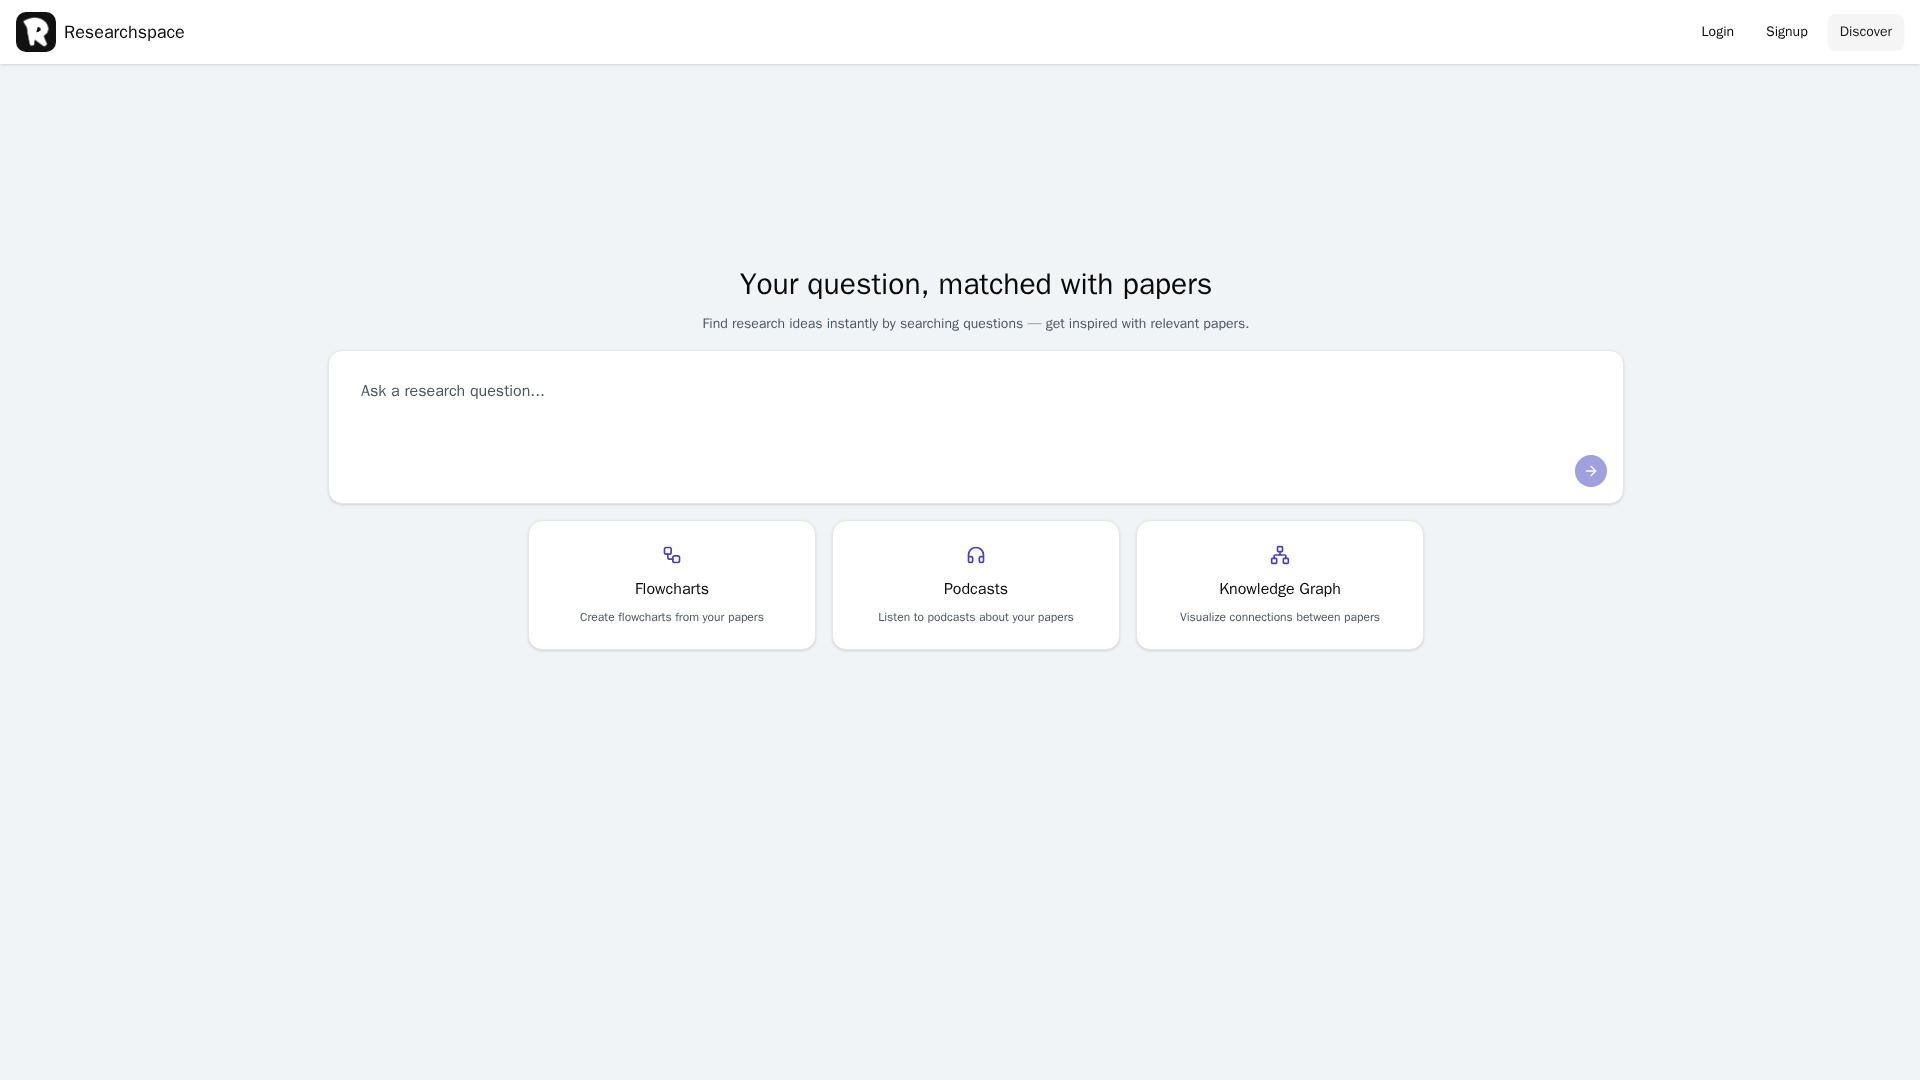Click the Researchspace brand name text

(124, 32)
